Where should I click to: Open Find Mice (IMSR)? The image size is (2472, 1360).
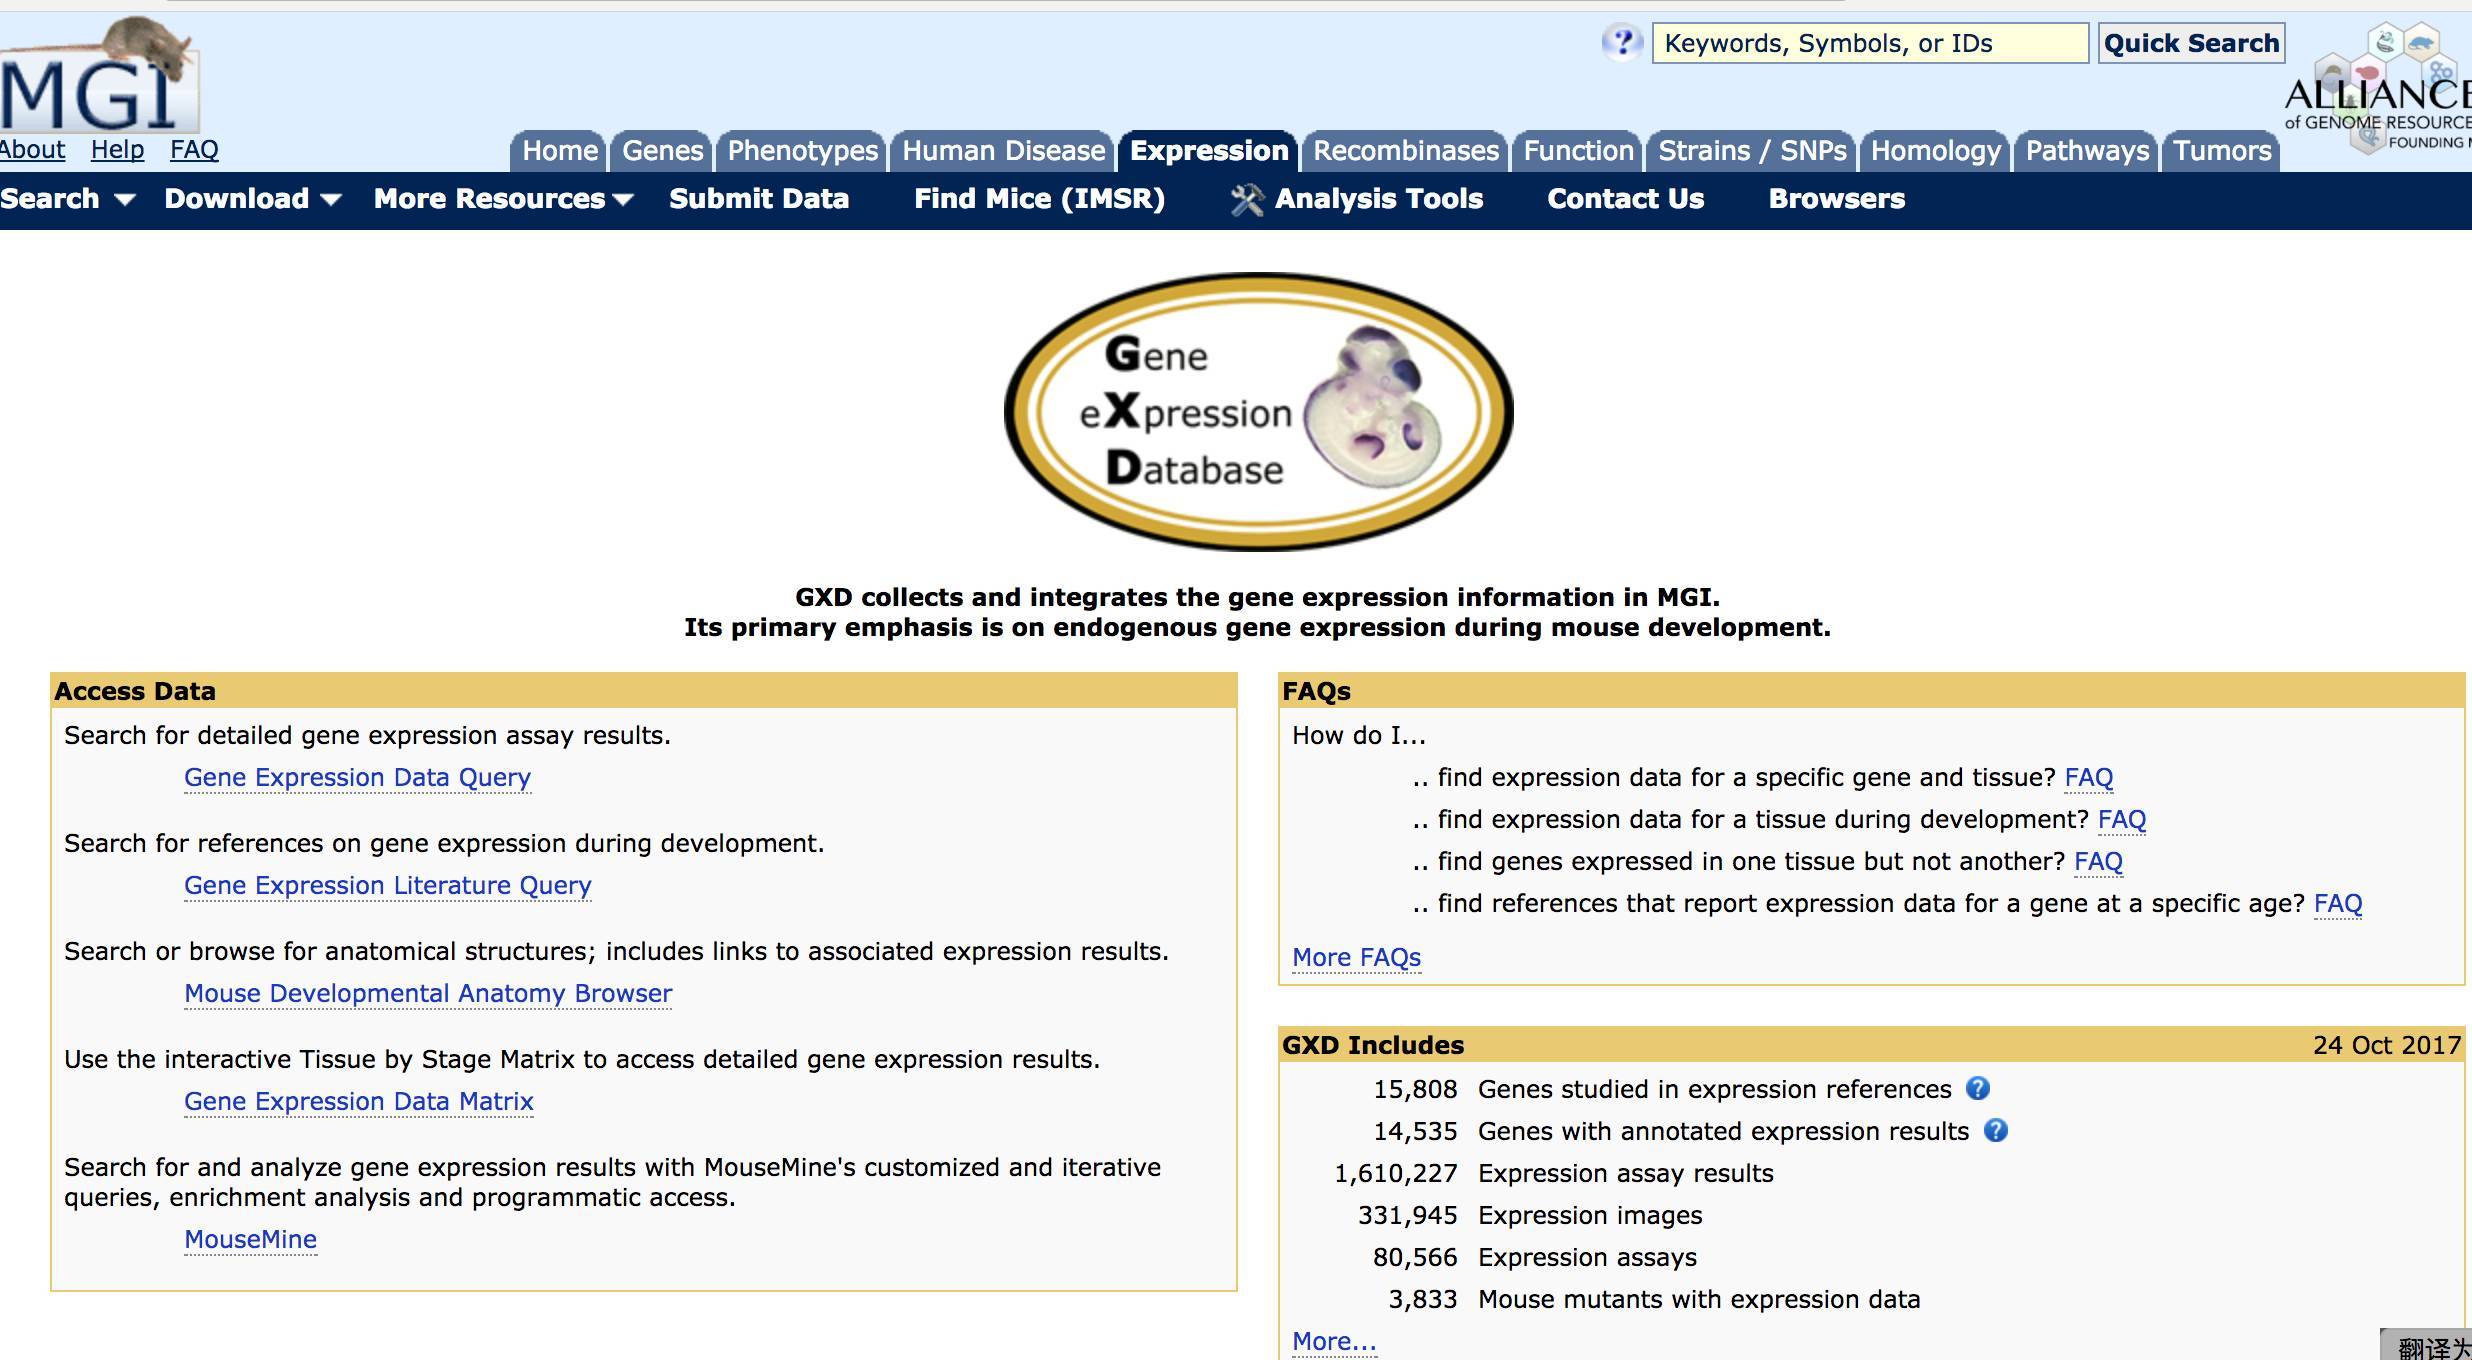tap(1039, 199)
